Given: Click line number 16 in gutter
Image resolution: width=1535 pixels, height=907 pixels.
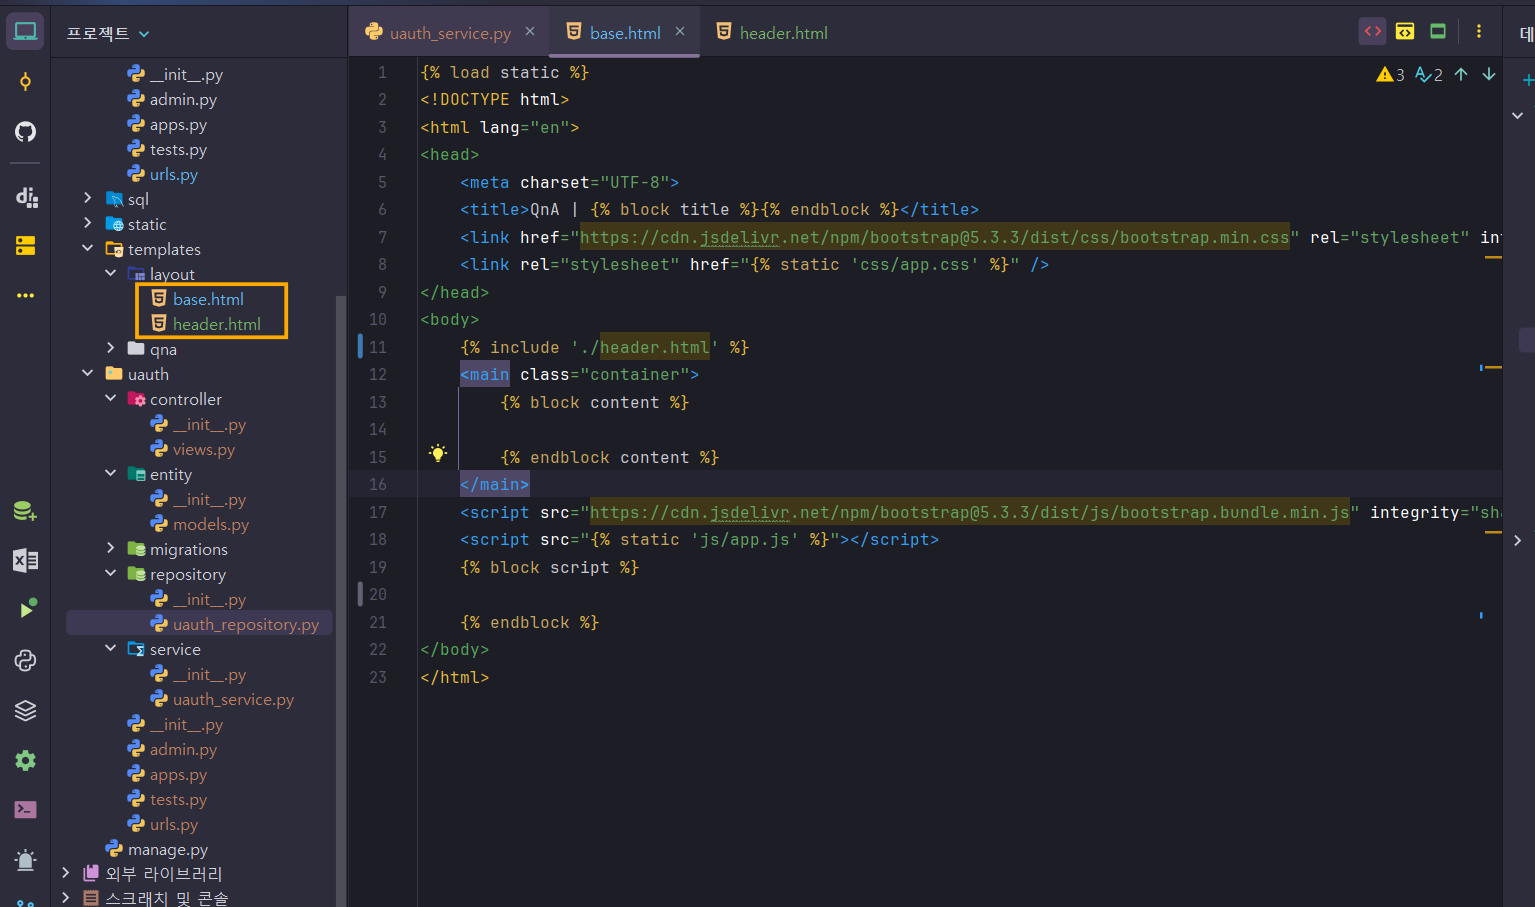Looking at the screenshot, I should point(378,484).
